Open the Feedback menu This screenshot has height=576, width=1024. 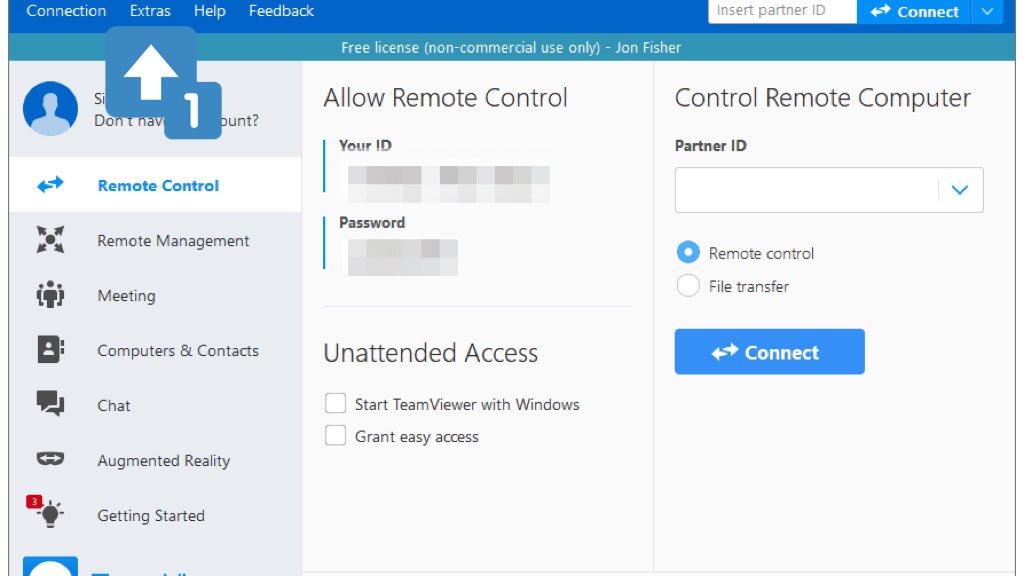(281, 11)
